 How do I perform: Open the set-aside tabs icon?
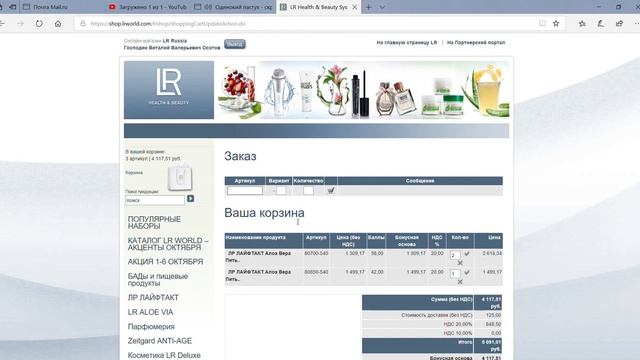point(13,7)
